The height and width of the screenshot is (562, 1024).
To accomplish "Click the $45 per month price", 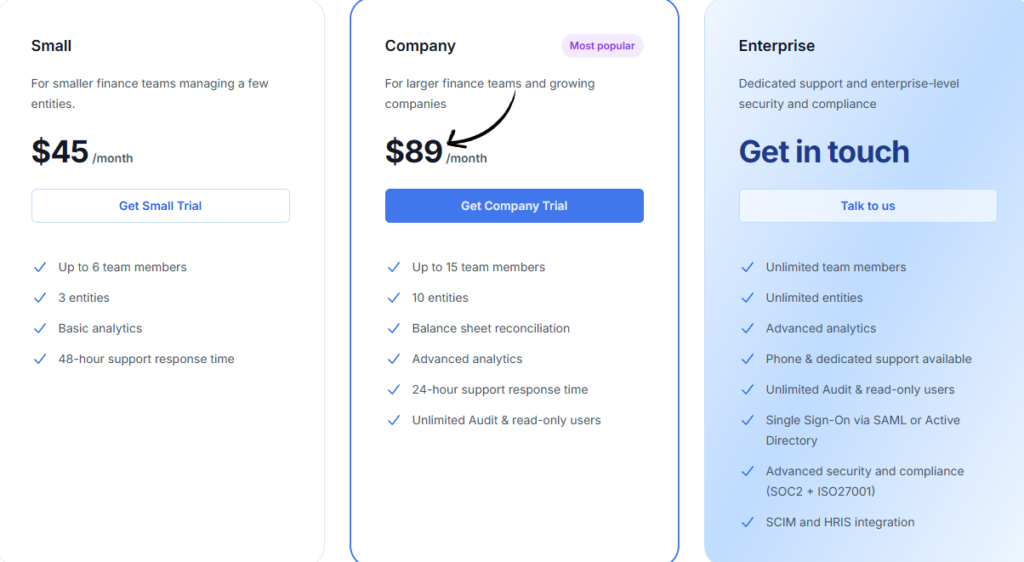I will 61,152.
